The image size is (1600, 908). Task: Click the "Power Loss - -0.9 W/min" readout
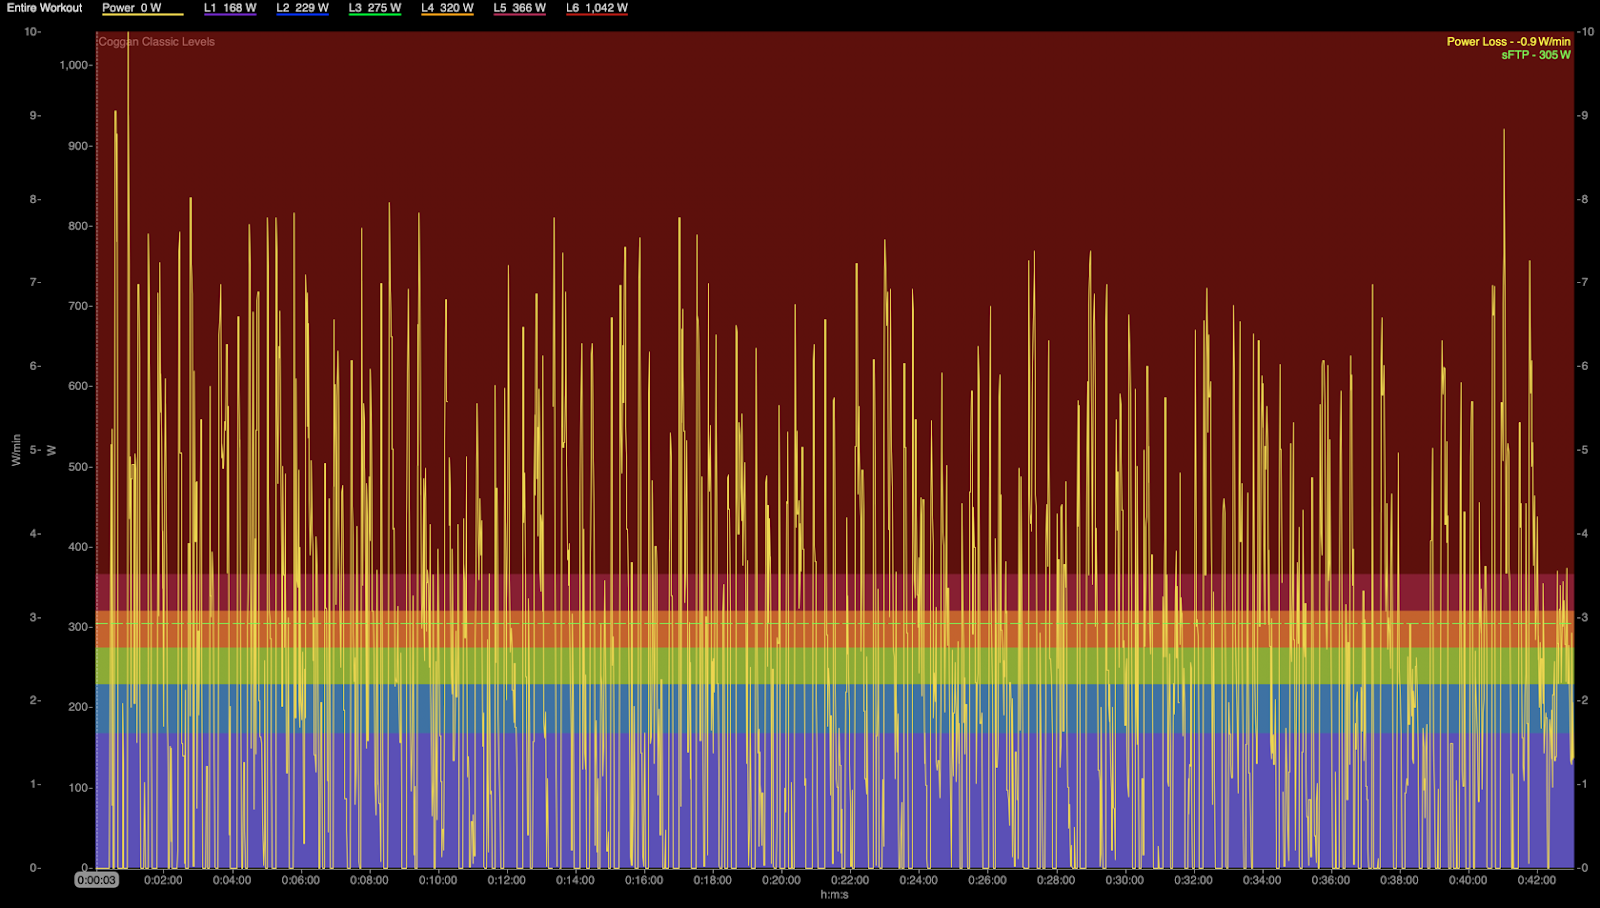pyautogui.click(x=1509, y=42)
